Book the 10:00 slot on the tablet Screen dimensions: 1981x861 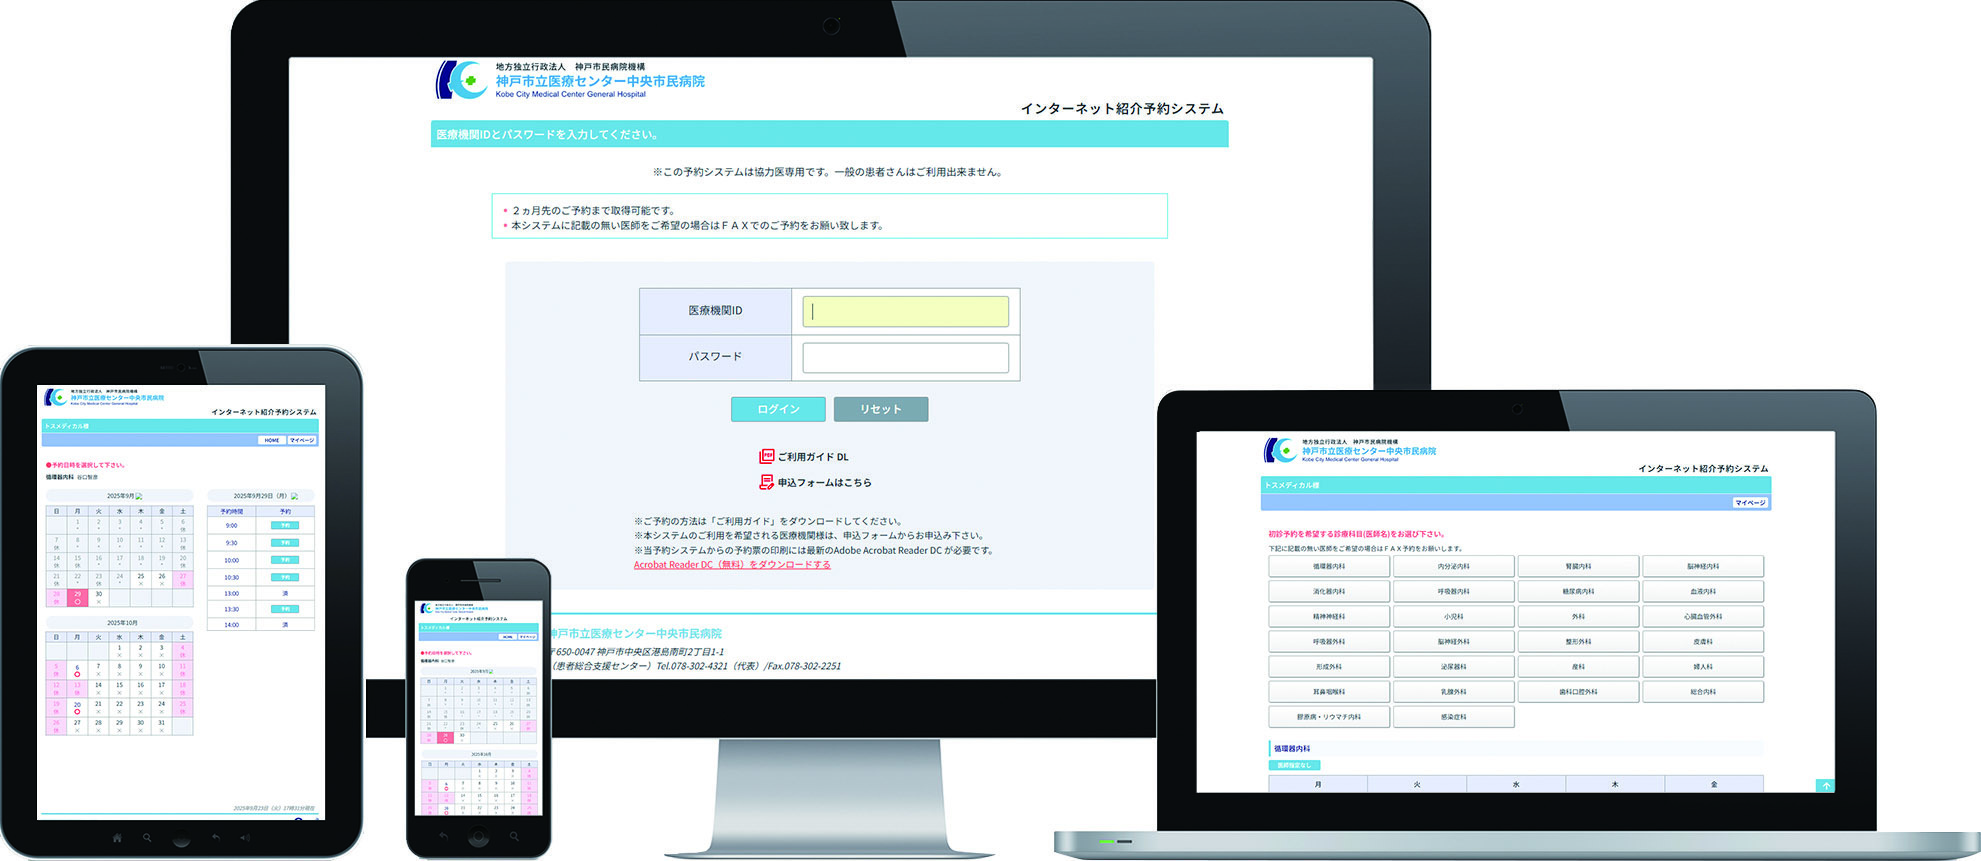(x=285, y=560)
